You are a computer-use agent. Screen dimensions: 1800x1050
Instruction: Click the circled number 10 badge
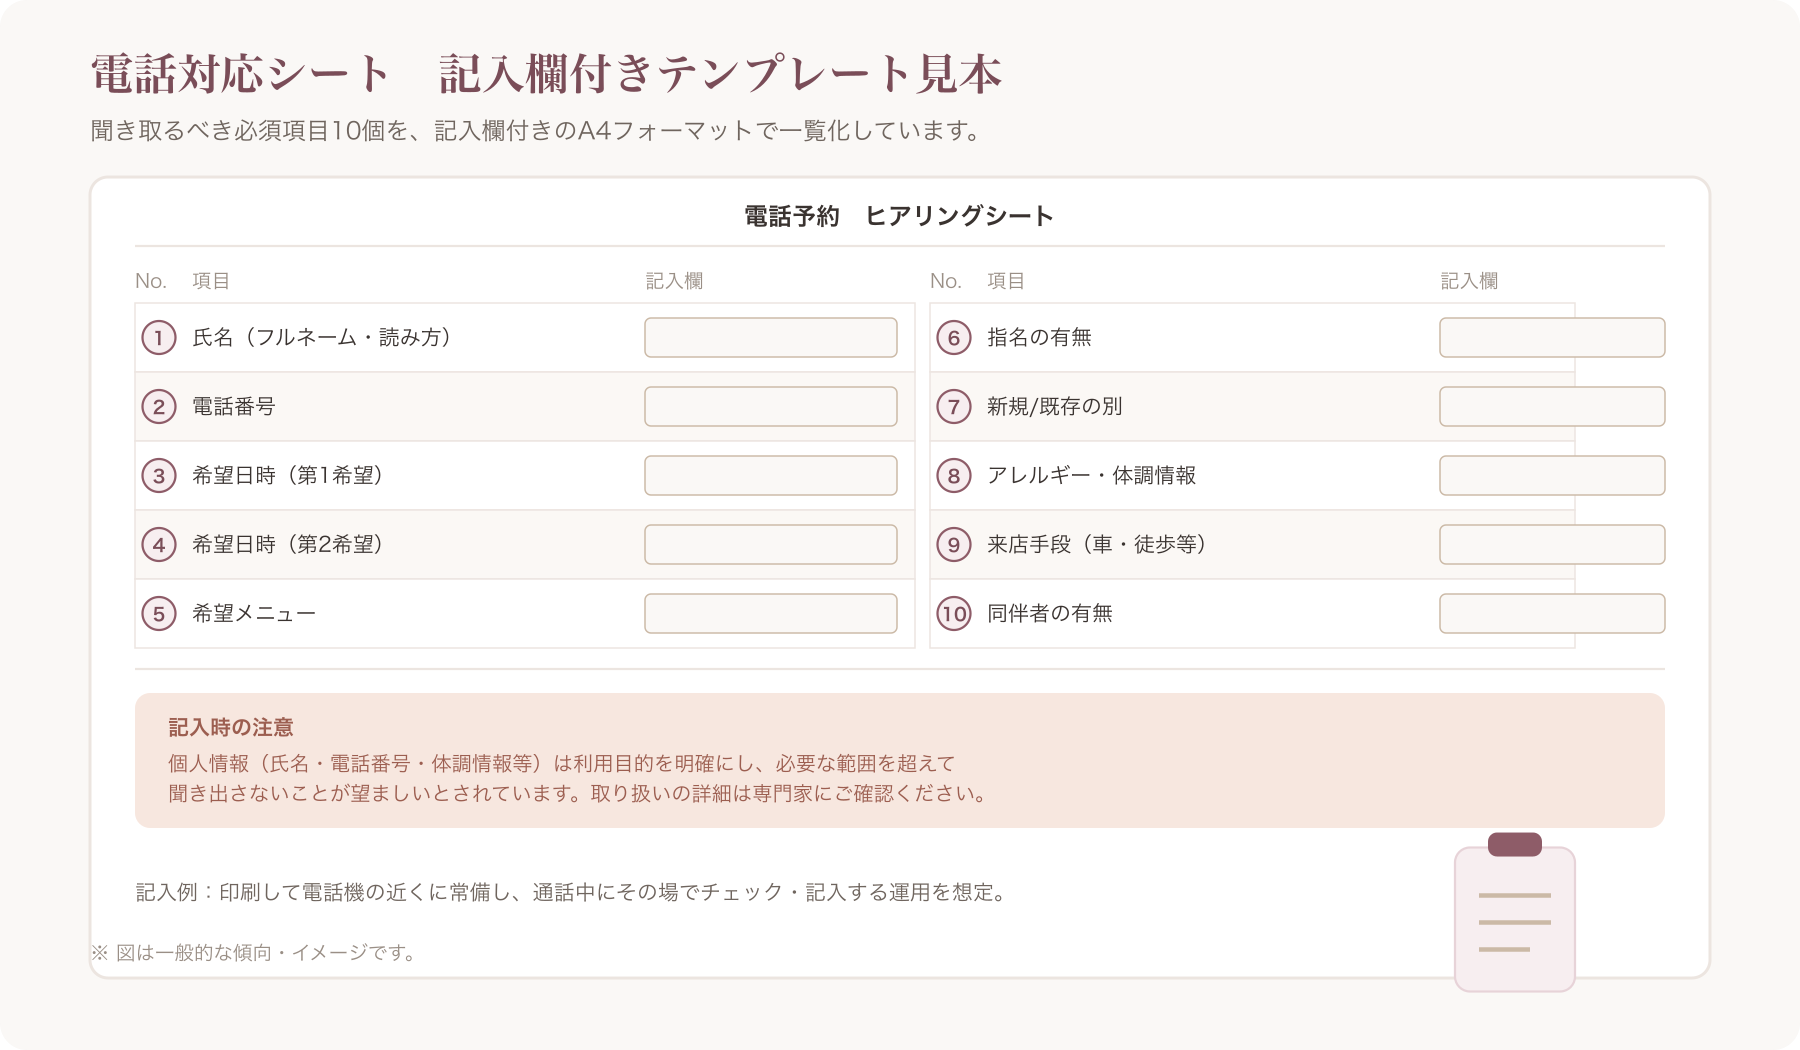[954, 614]
